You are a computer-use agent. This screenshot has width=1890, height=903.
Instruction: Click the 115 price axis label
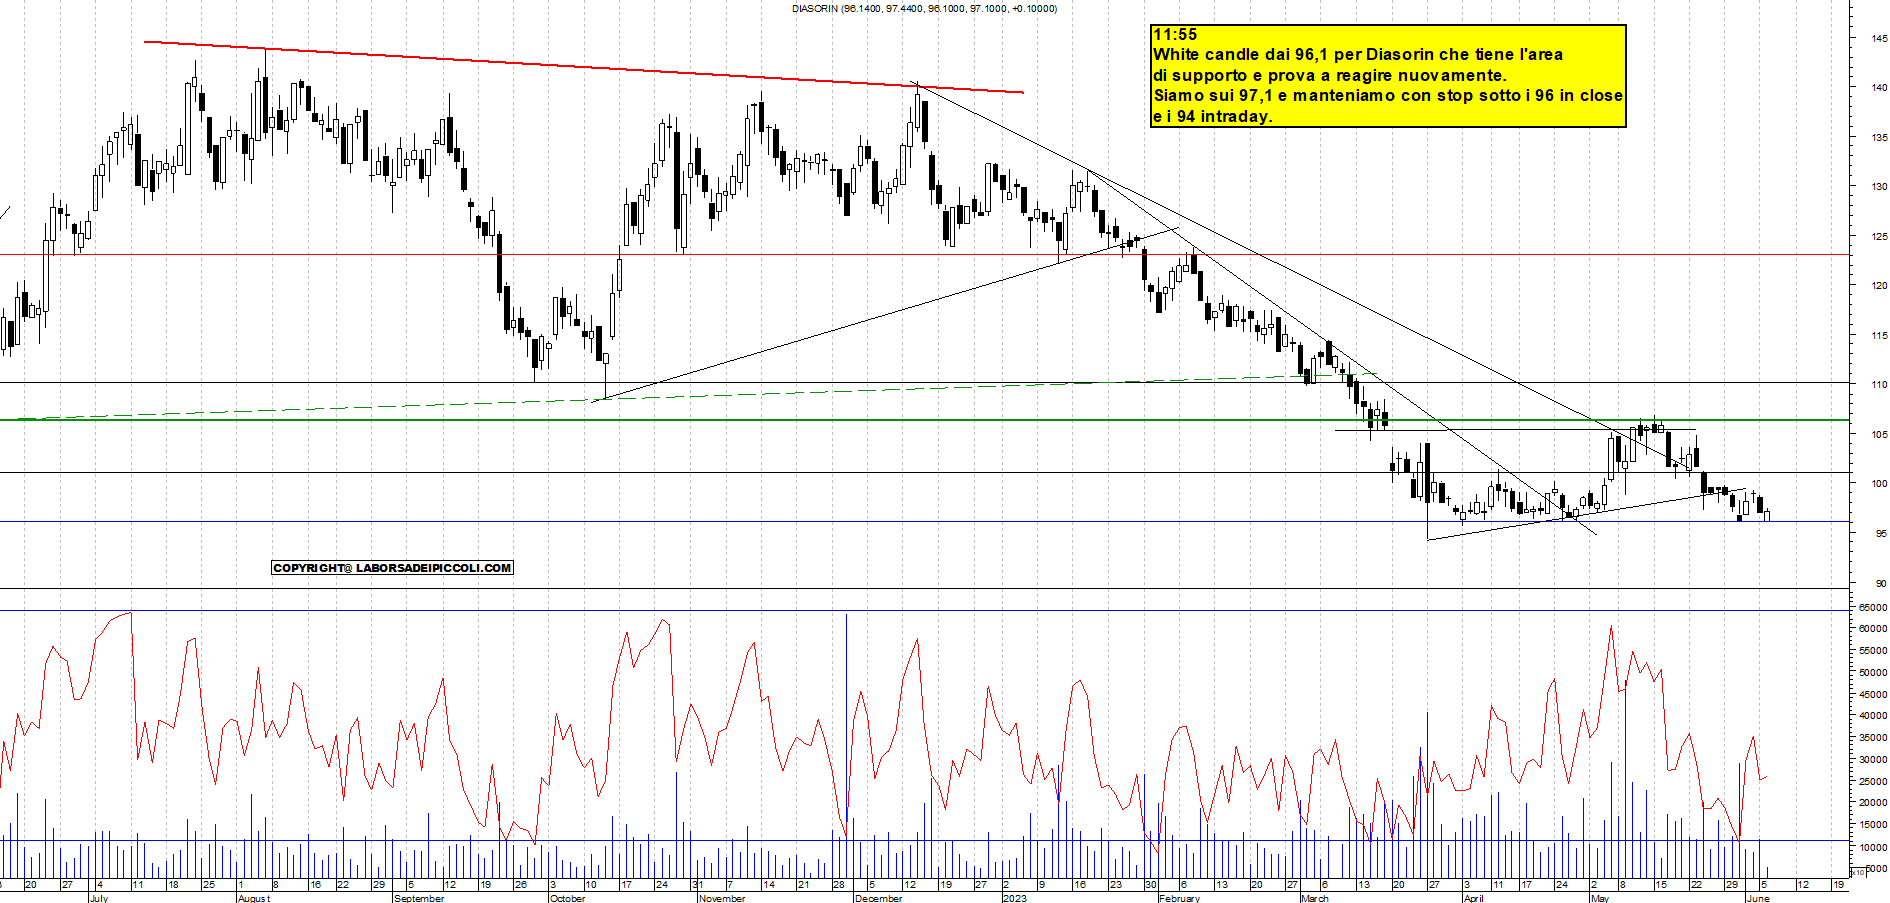coord(1879,336)
